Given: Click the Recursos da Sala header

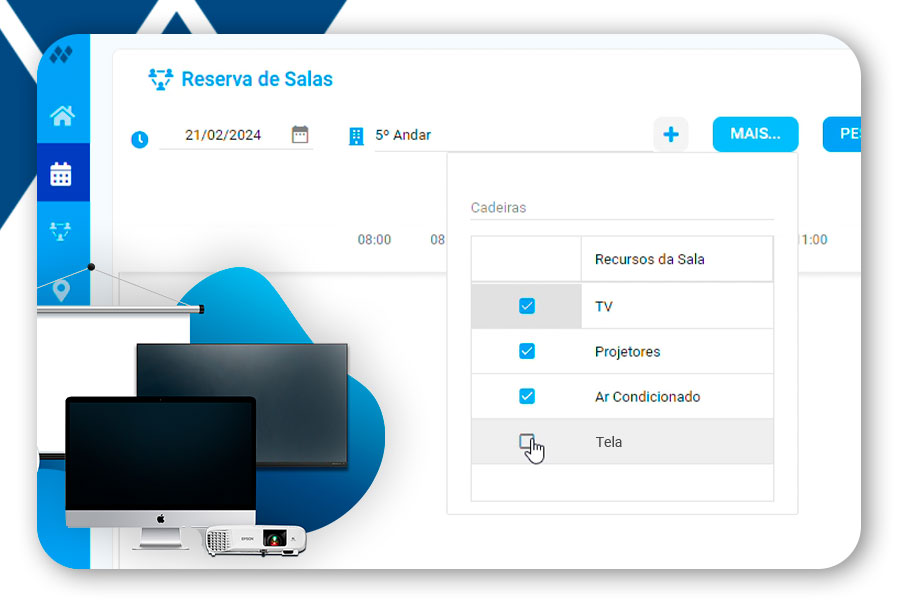Looking at the screenshot, I should click(649, 259).
